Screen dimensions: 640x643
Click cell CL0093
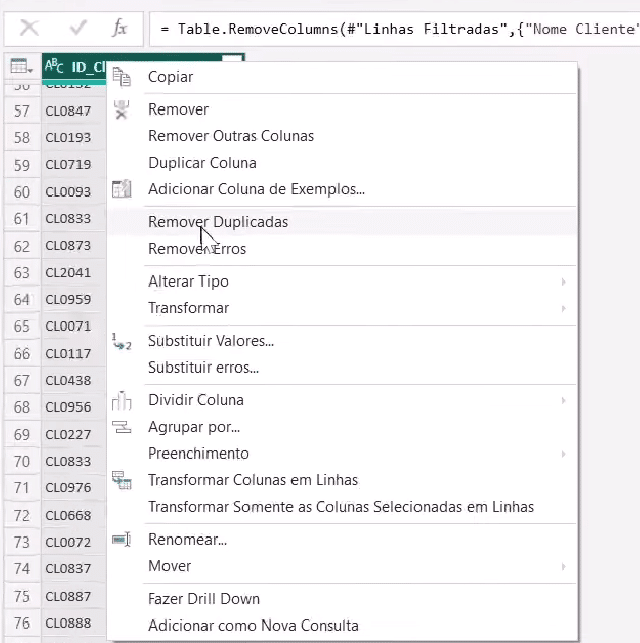68,192
